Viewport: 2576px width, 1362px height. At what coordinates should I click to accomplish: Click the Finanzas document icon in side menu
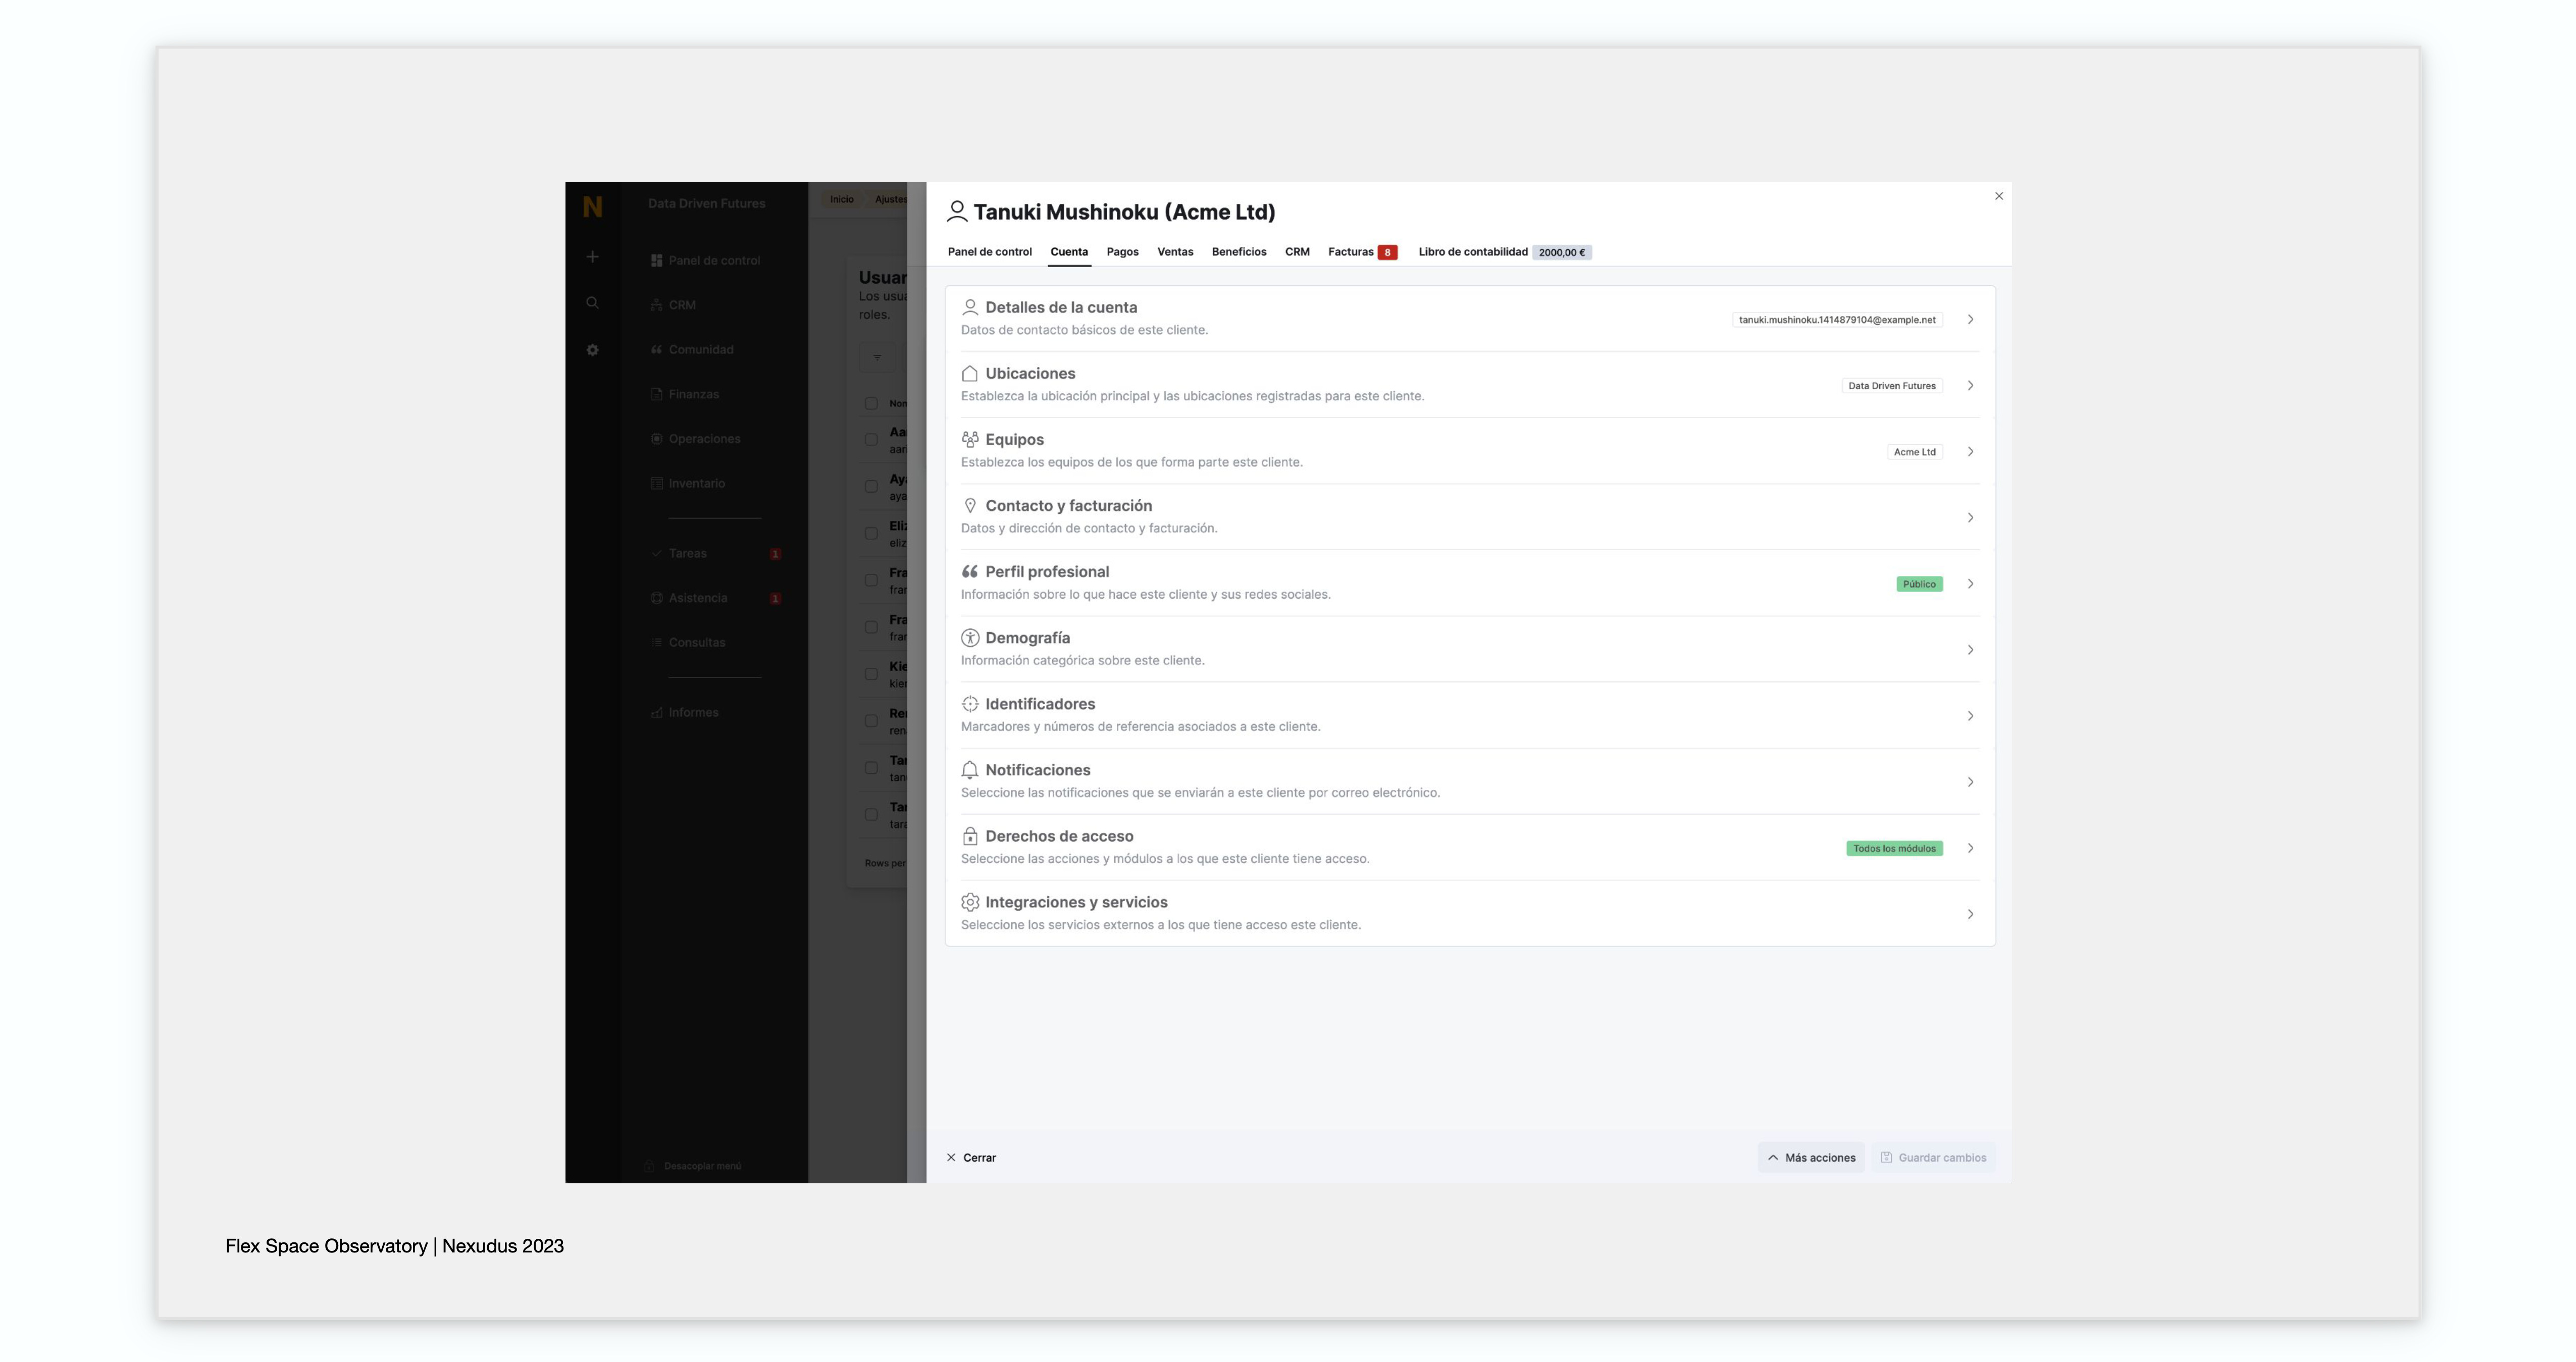tap(656, 394)
